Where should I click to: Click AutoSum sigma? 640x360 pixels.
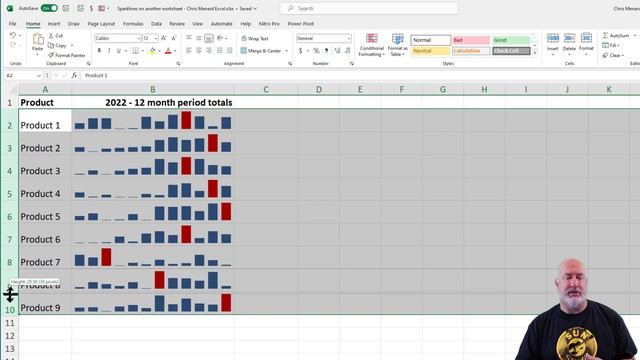tap(616, 36)
